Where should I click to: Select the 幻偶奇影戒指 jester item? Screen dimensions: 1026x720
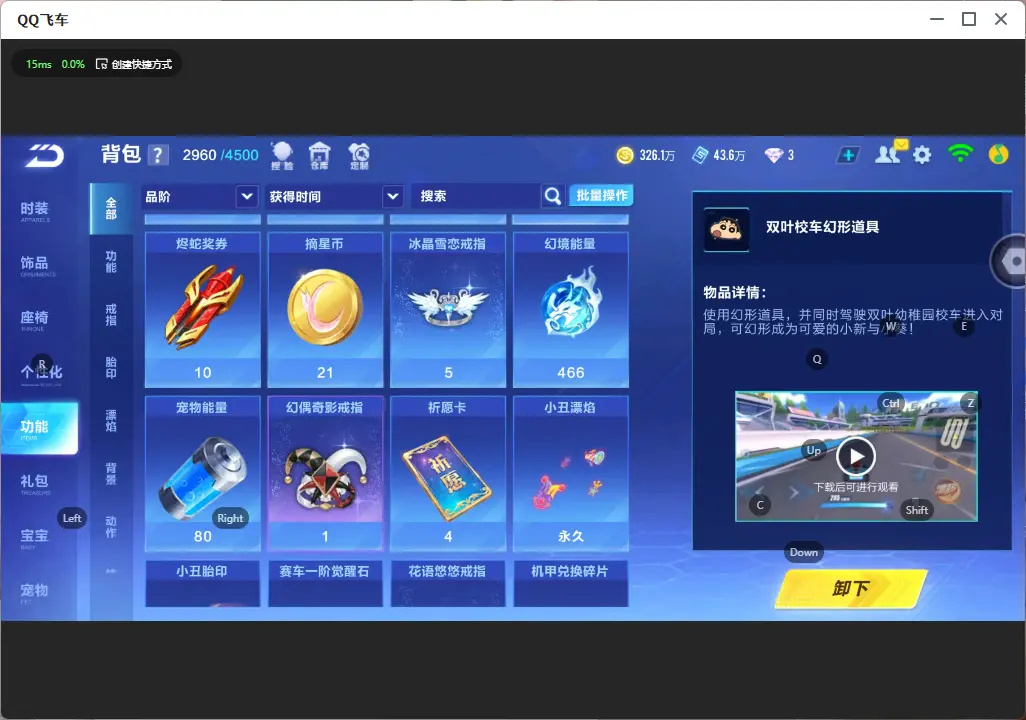325,473
